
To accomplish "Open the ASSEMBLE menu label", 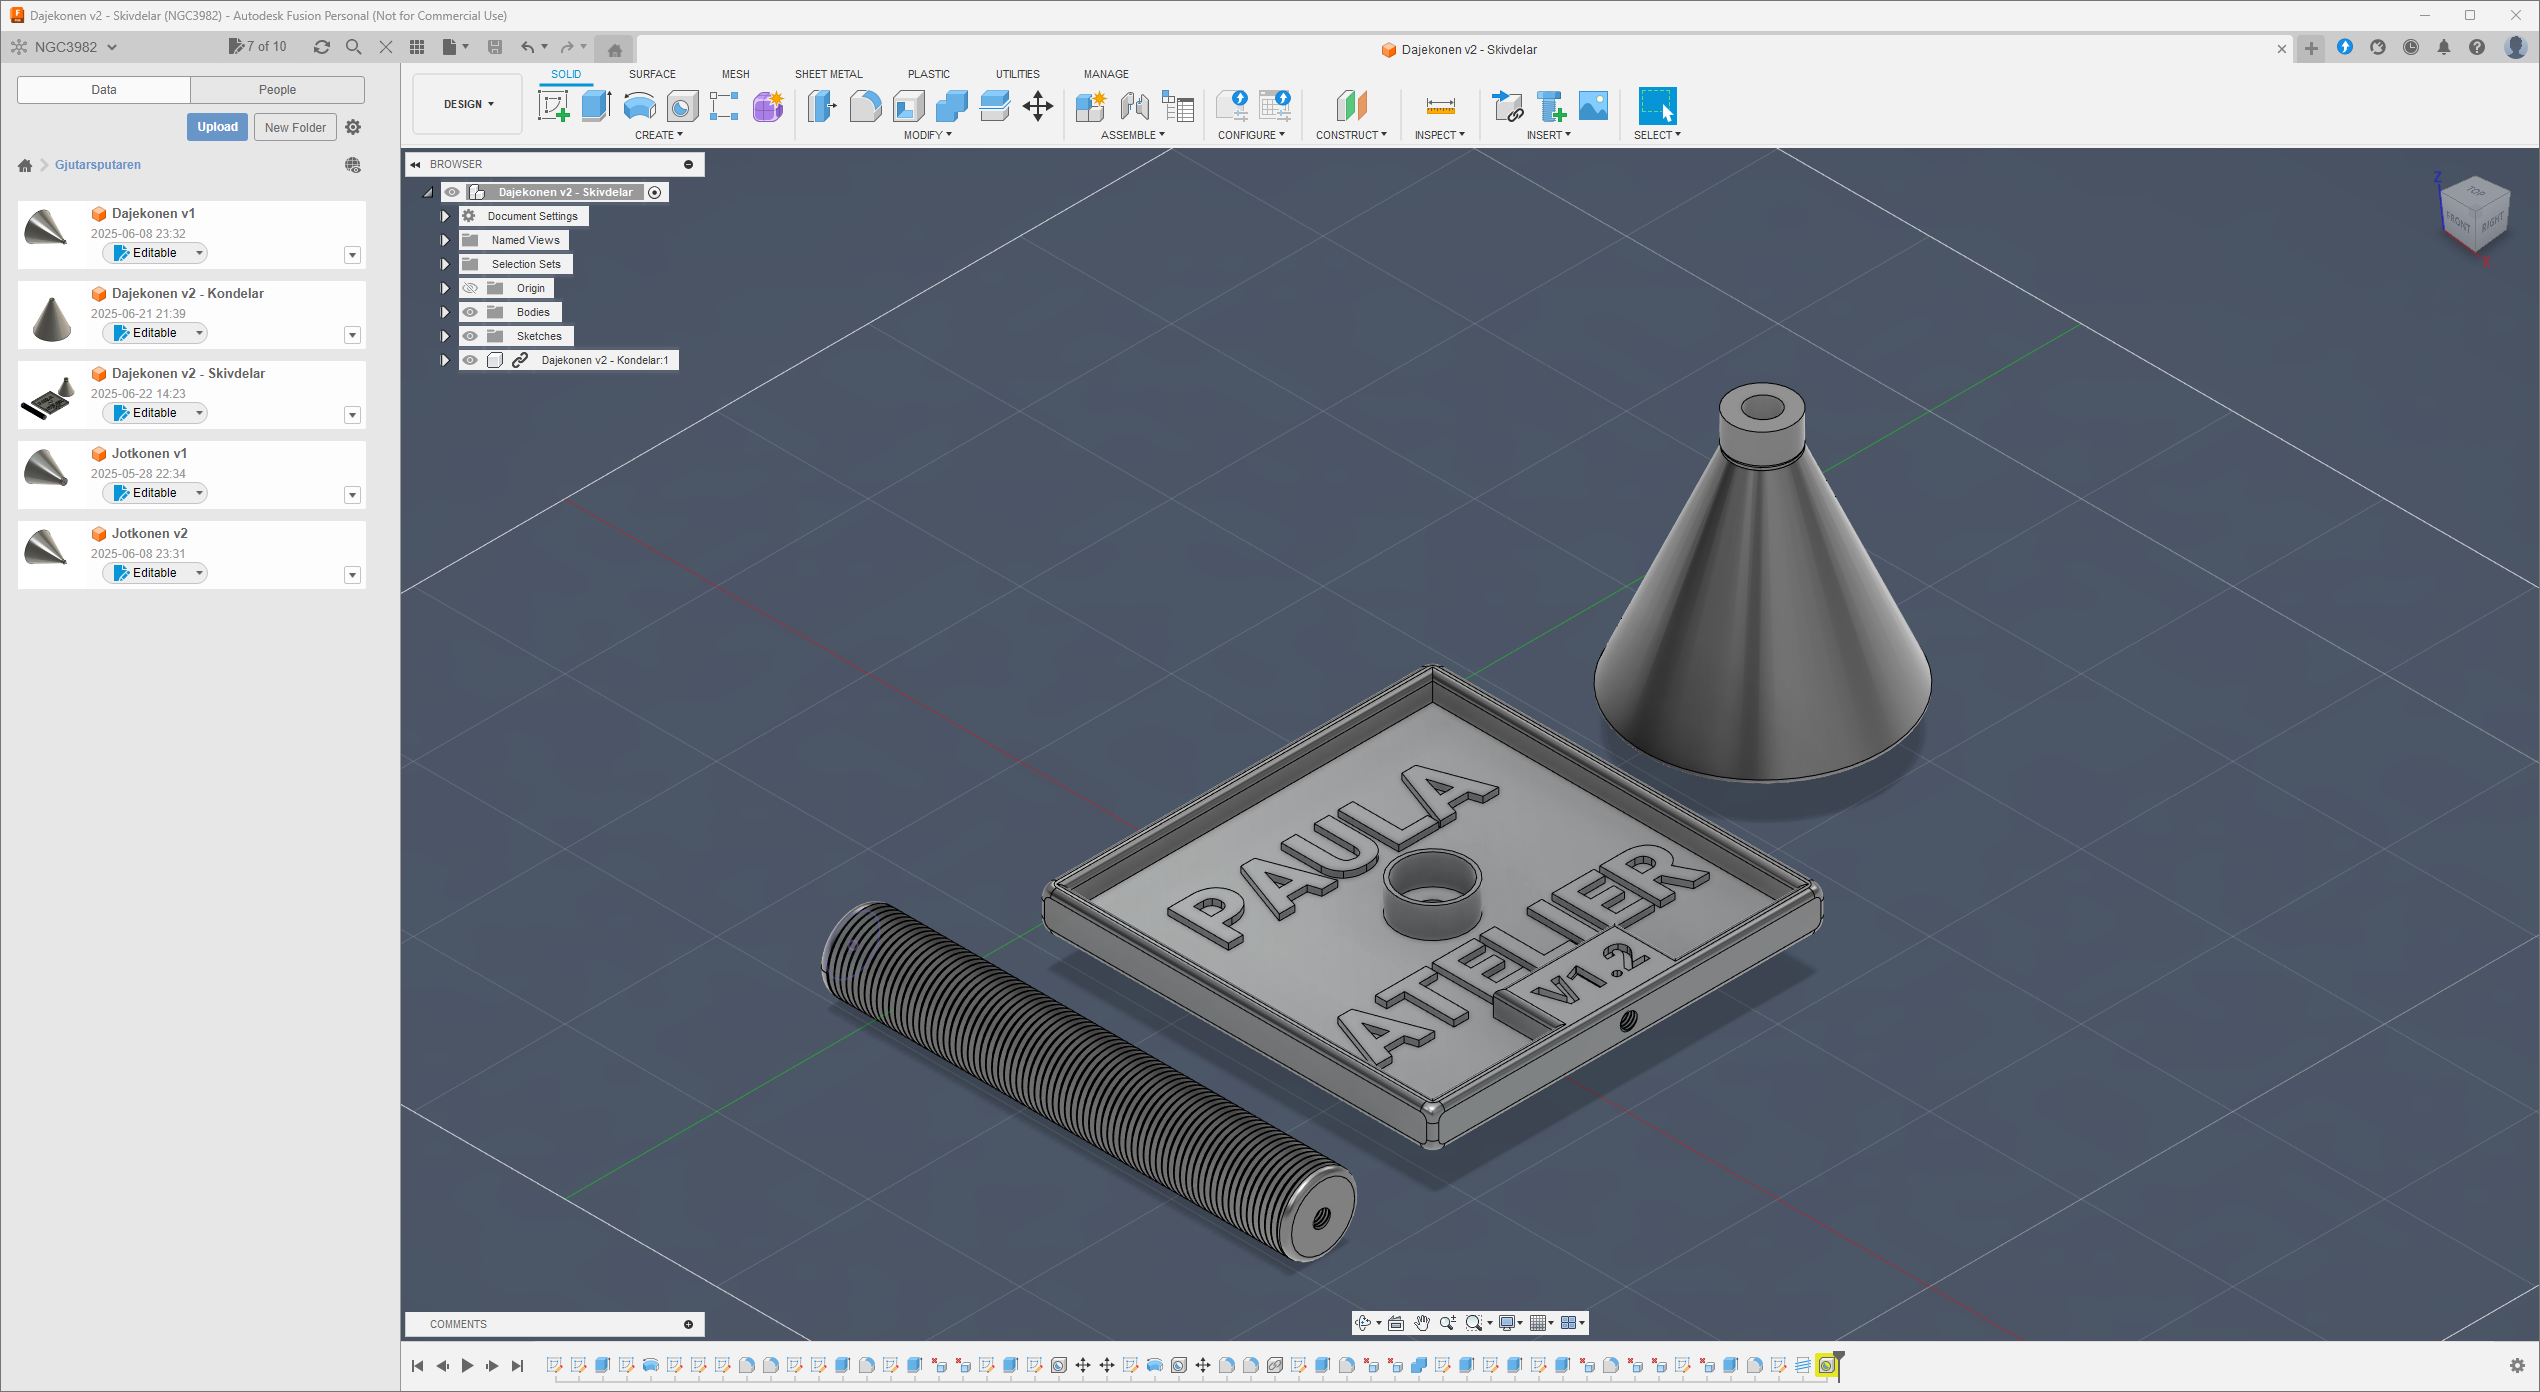I will tap(1132, 135).
